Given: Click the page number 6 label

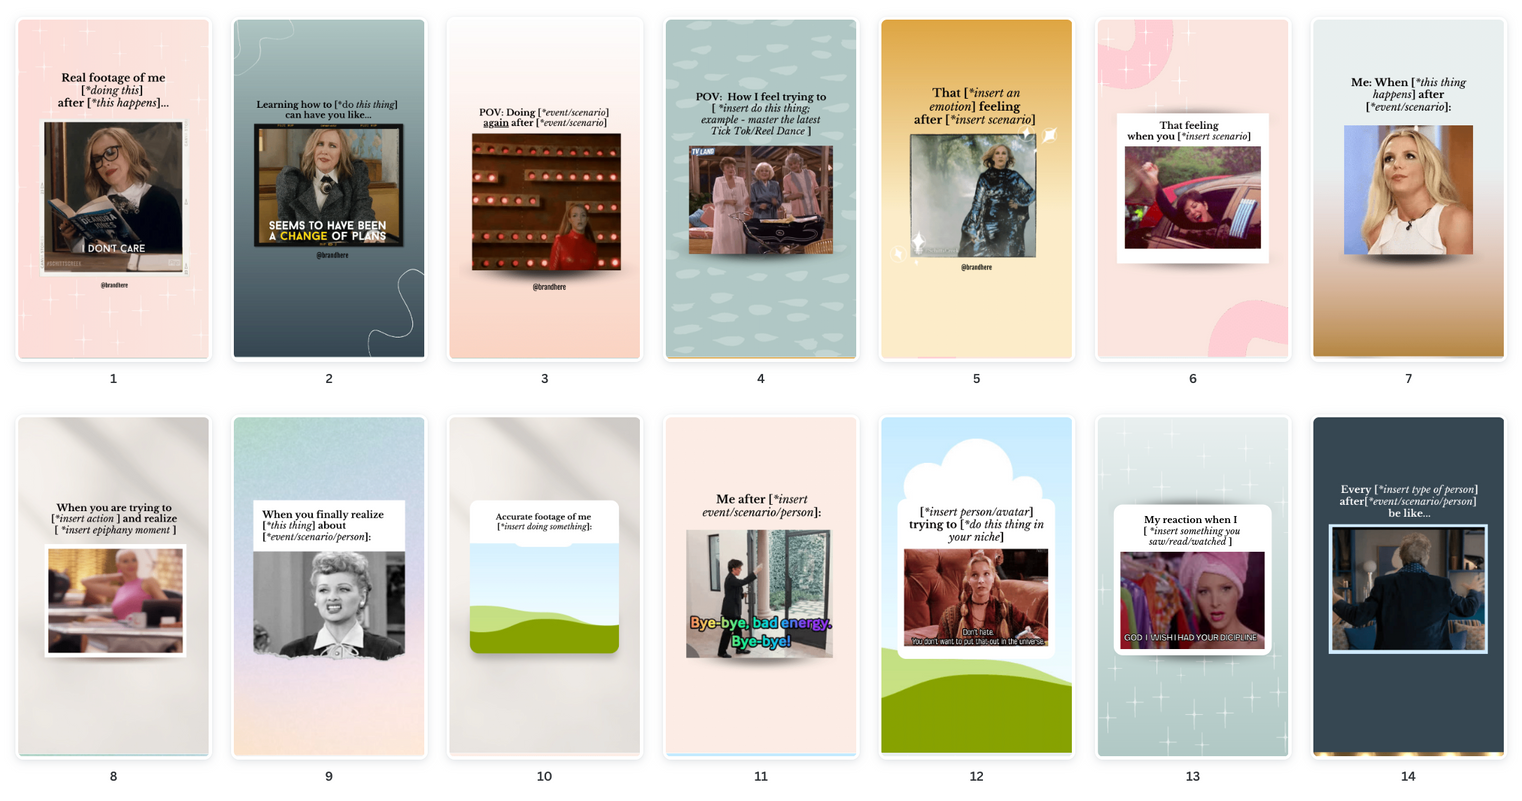Looking at the screenshot, I should pos(1193,379).
